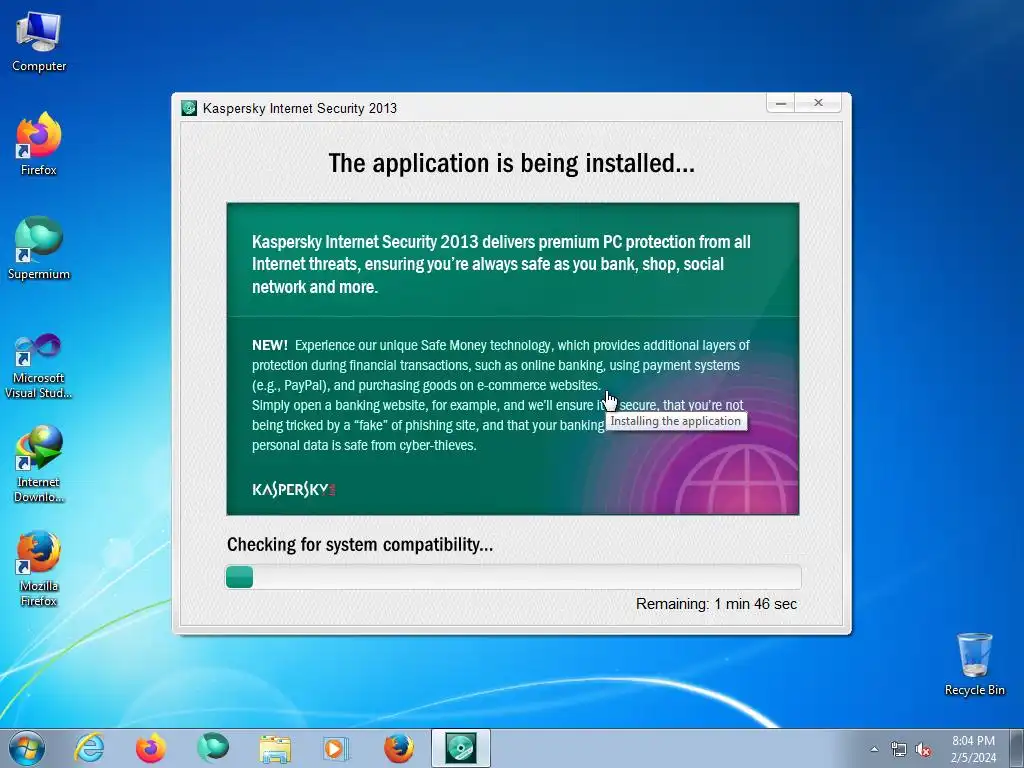
Task: Click "The application is being installed..." heading
Action: 512,163
